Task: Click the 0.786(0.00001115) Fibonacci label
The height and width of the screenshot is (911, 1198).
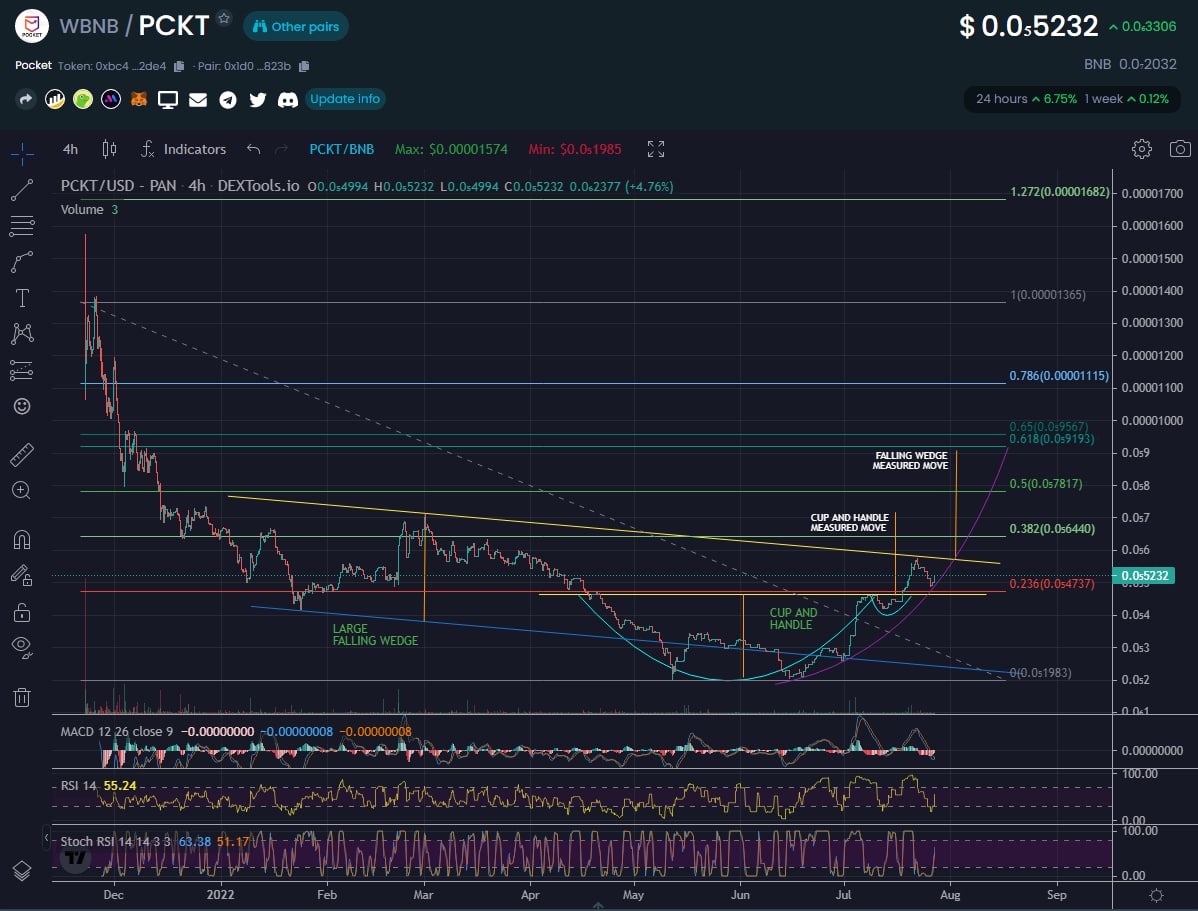Action: pos(1058,376)
